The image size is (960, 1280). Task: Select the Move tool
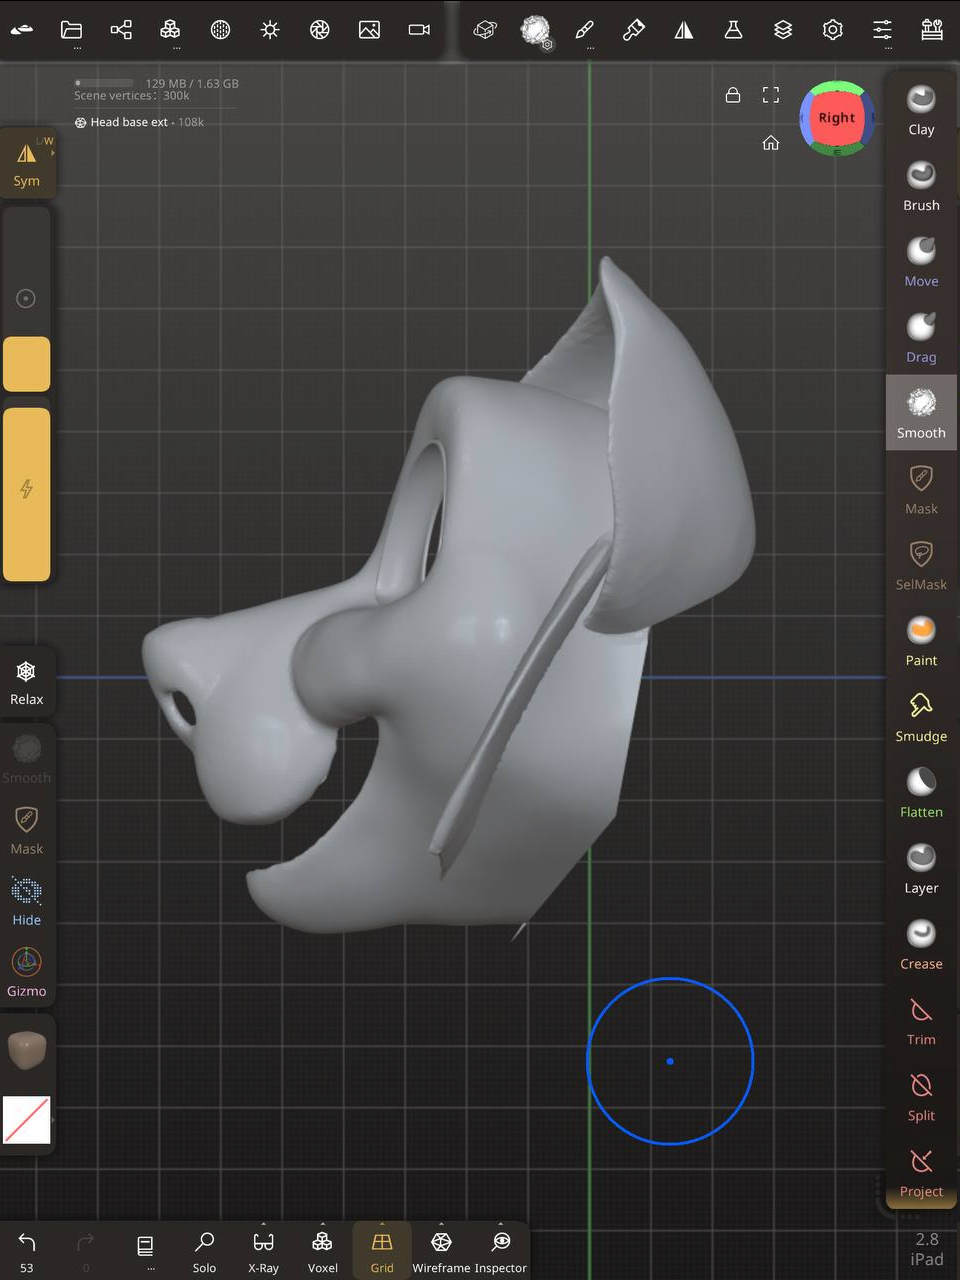[921, 262]
